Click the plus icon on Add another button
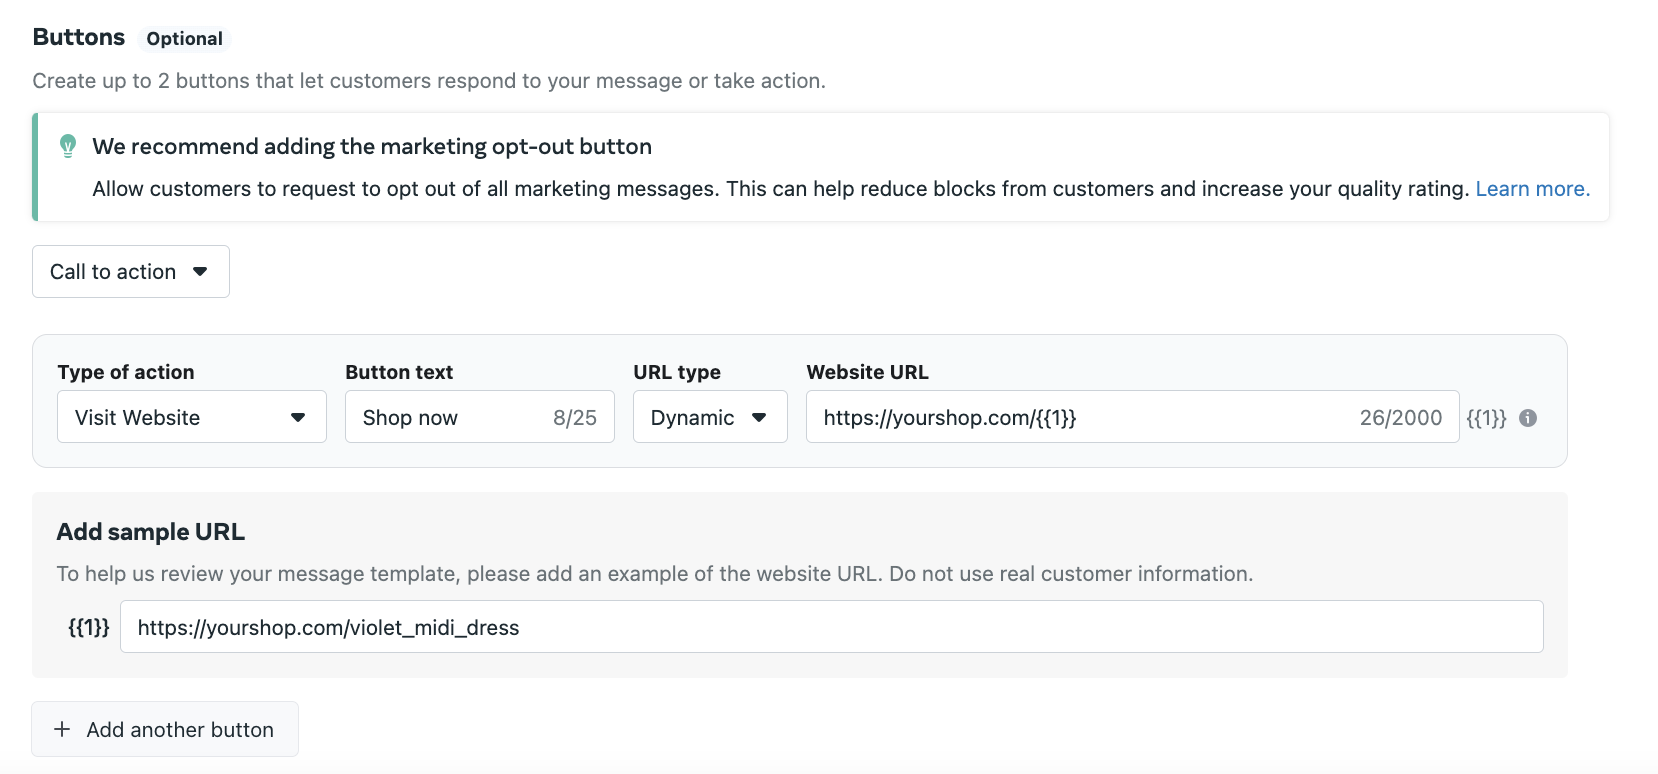 pyautogui.click(x=62, y=729)
